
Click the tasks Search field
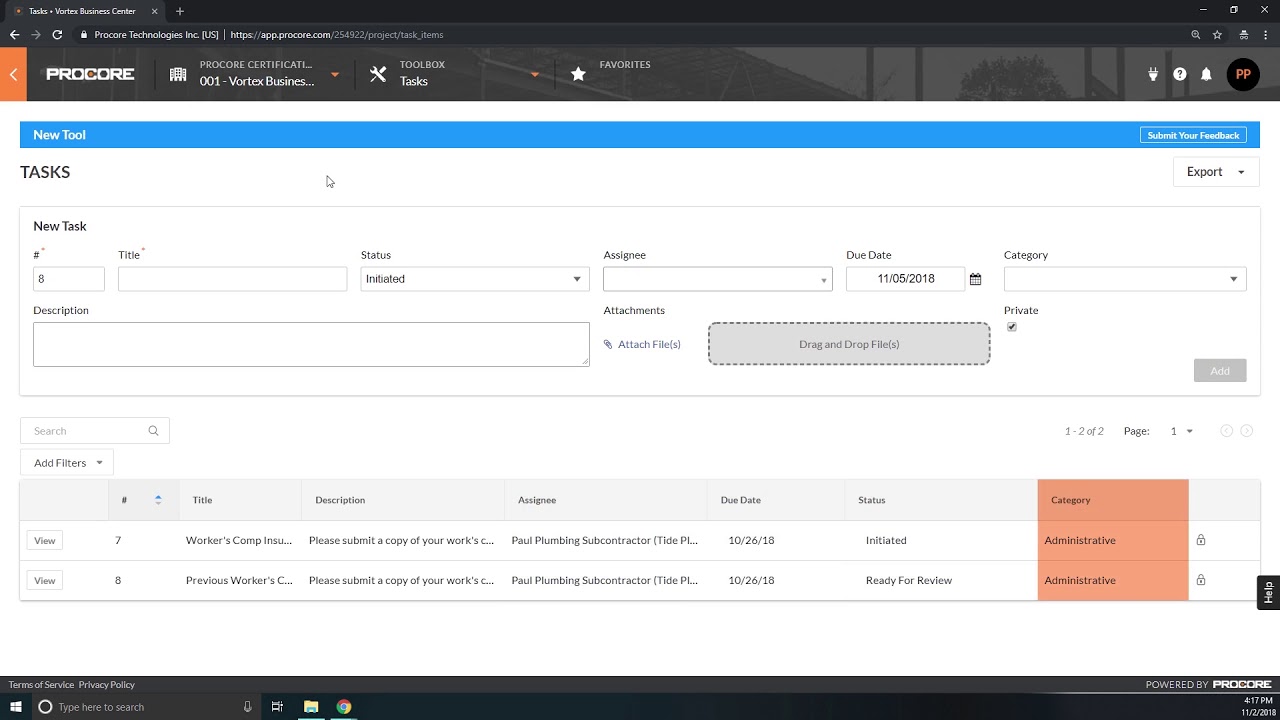[x=95, y=431]
